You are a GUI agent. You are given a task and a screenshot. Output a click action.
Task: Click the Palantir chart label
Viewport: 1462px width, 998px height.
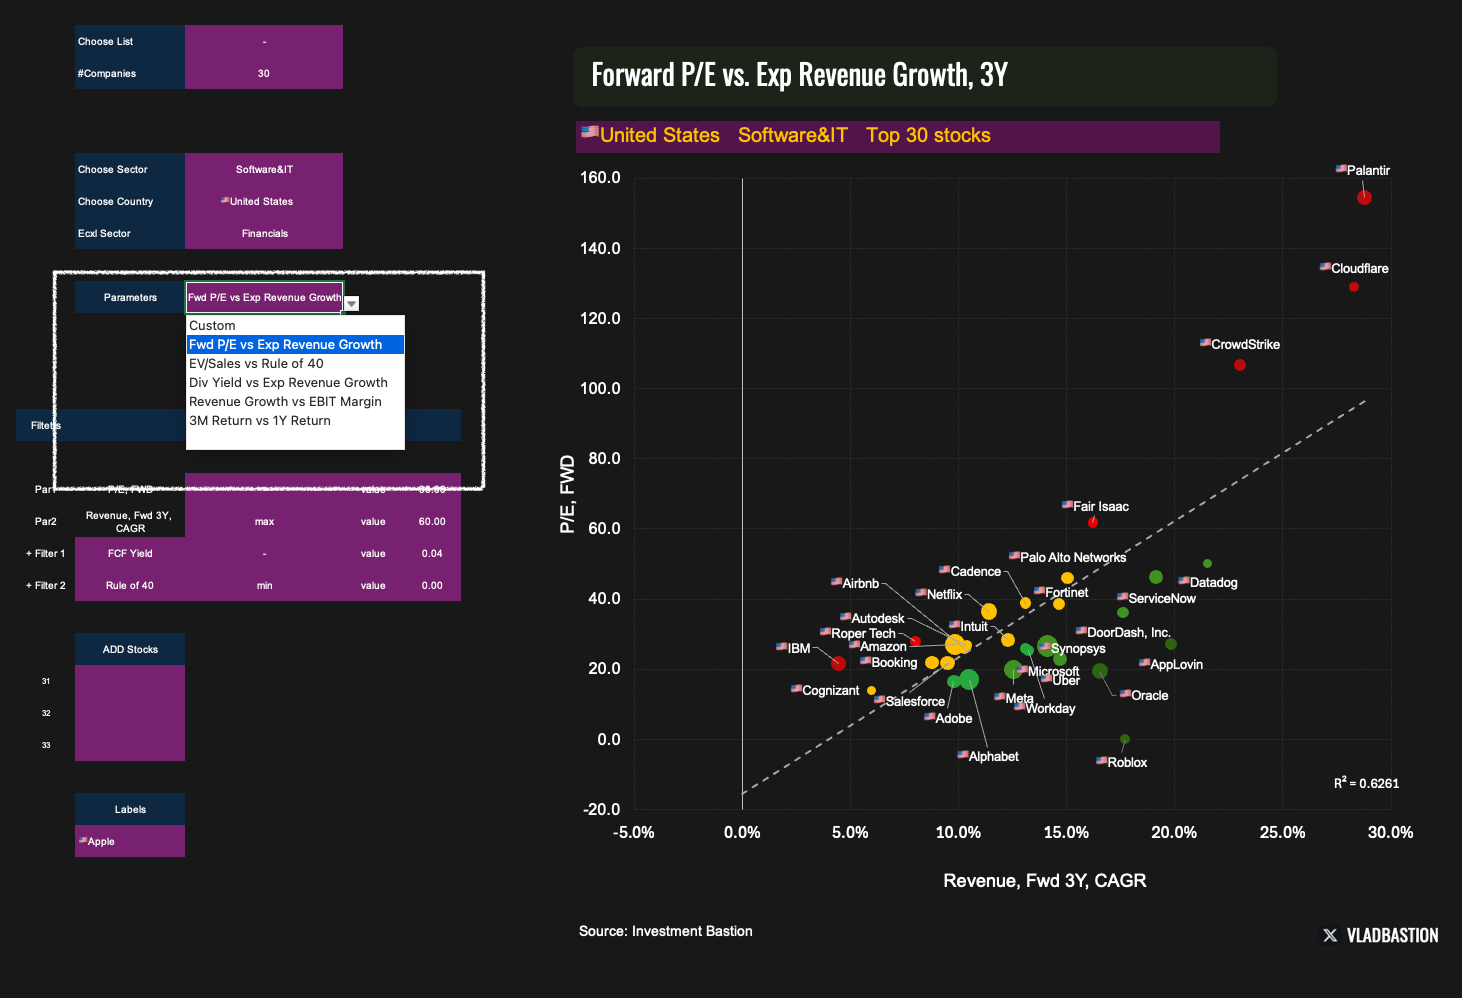coord(1363,170)
